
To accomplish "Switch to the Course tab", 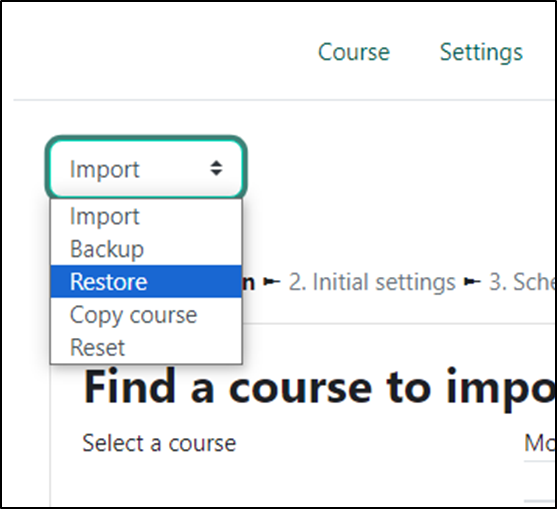I will [354, 52].
